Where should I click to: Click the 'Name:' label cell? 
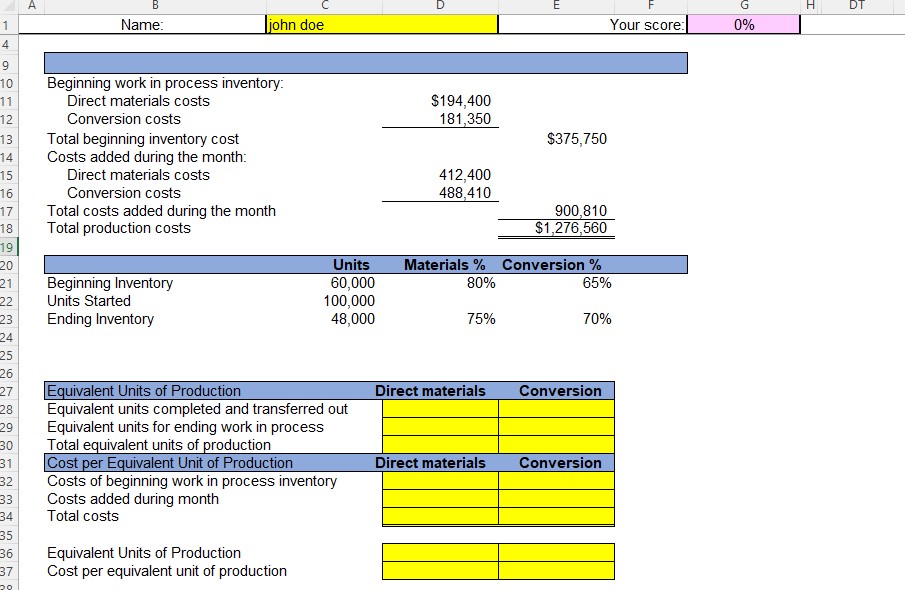point(142,25)
